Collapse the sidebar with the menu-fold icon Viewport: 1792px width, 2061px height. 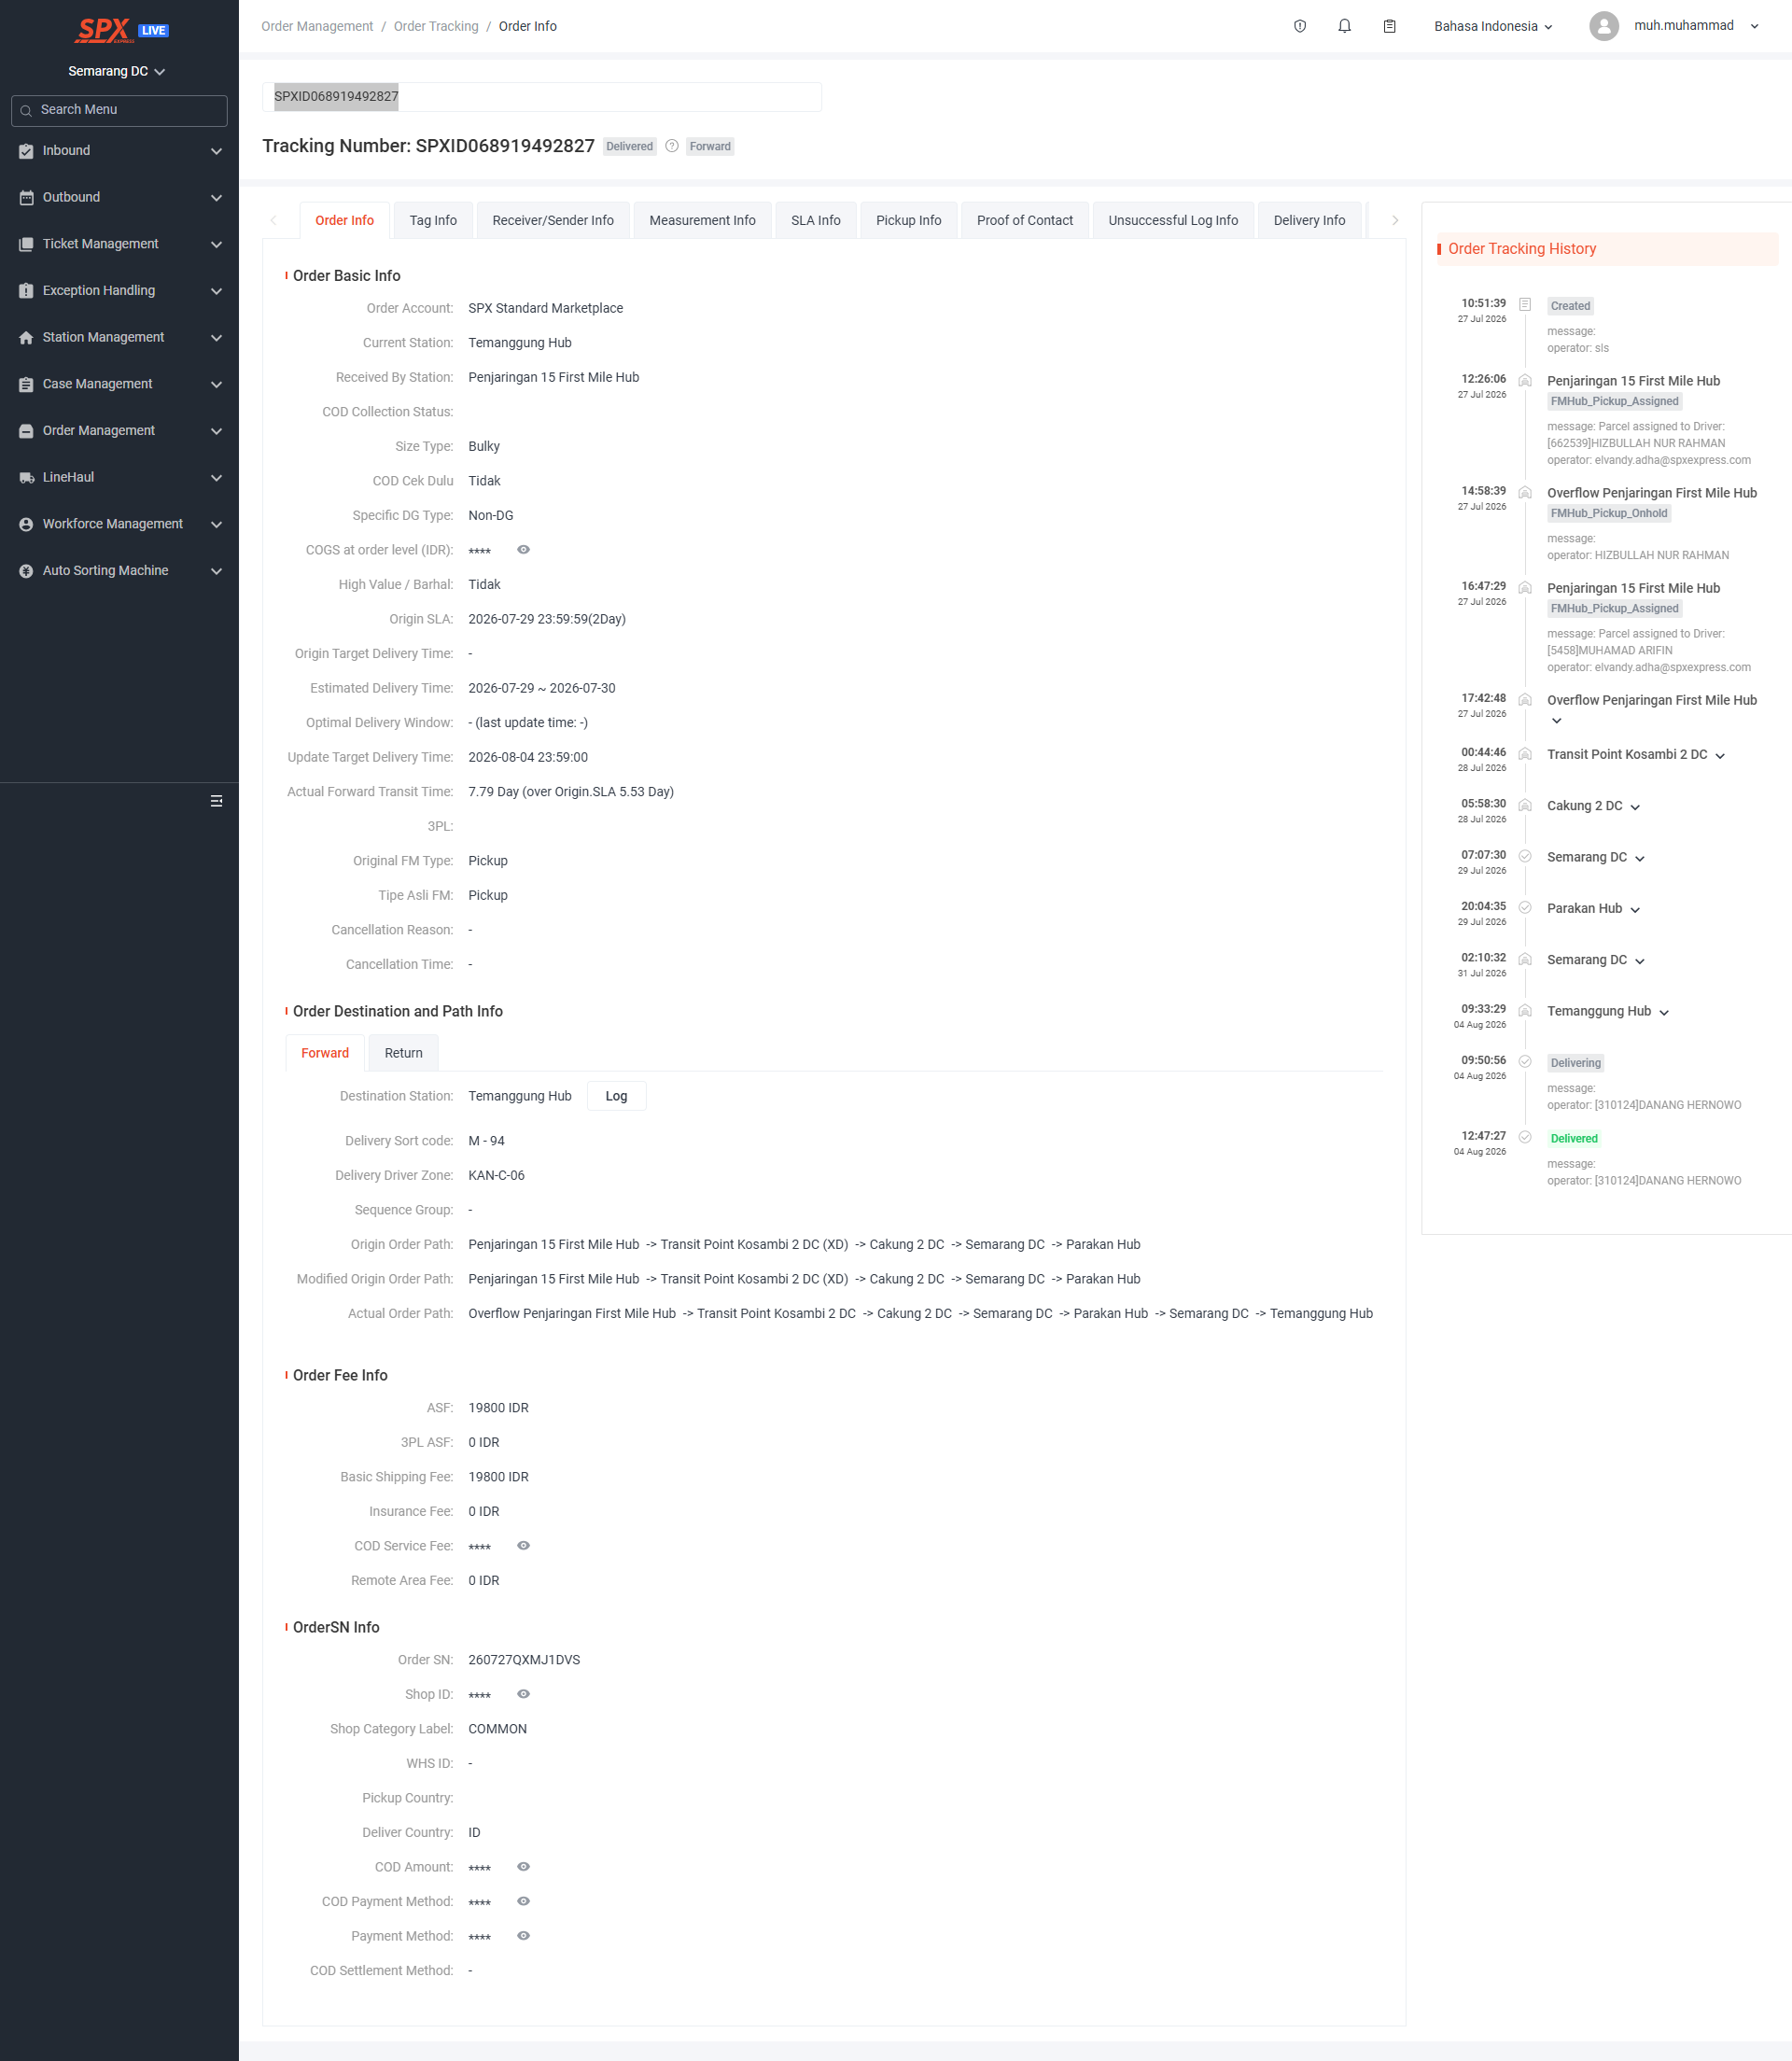coord(216,801)
